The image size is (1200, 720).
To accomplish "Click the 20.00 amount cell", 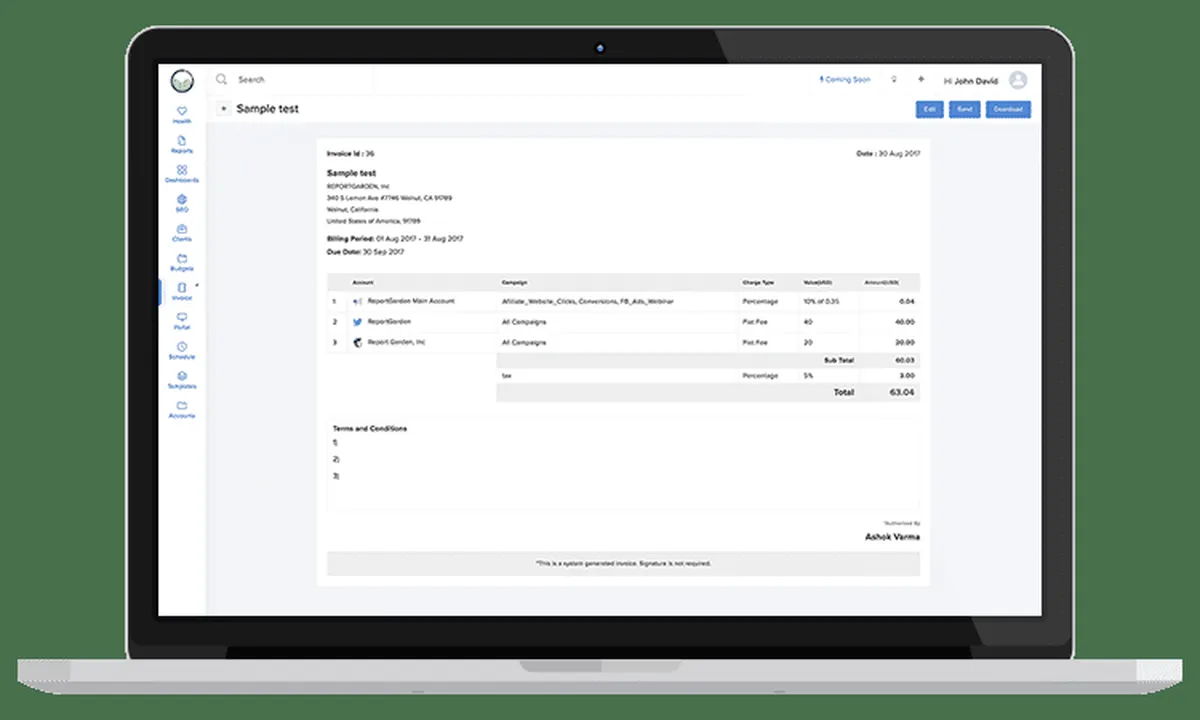I will [x=905, y=343].
